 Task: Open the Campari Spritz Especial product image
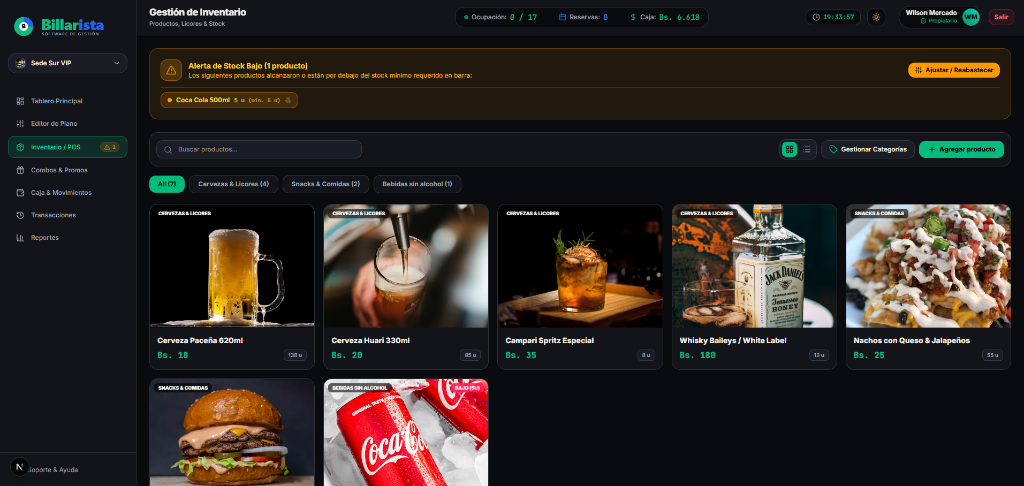580,266
